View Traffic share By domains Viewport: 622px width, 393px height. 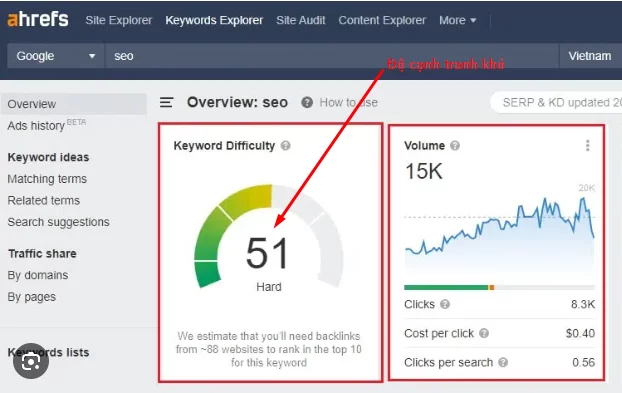[38, 275]
